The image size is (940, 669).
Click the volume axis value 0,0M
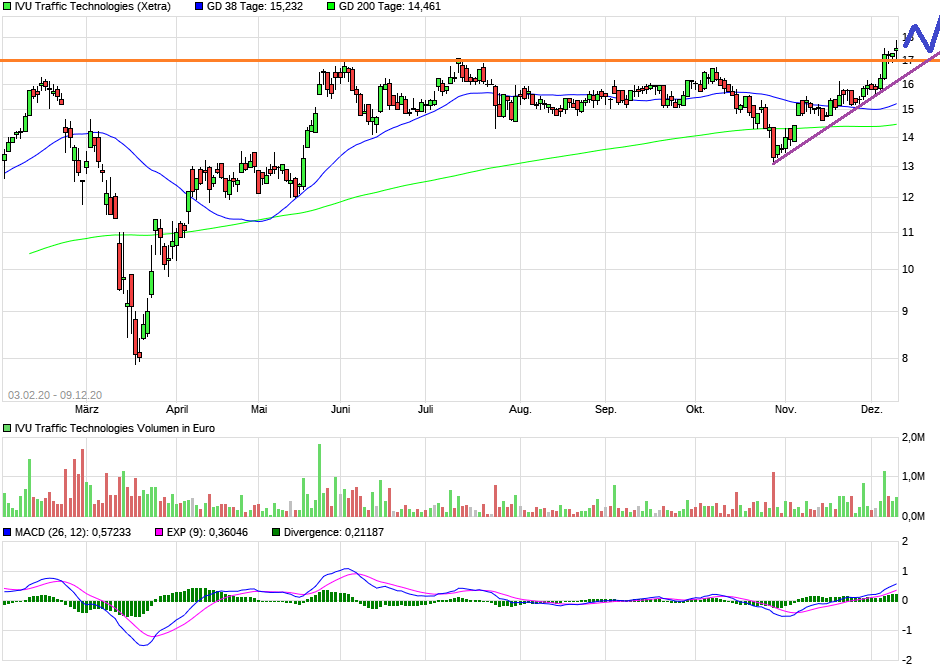coord(914,516)
